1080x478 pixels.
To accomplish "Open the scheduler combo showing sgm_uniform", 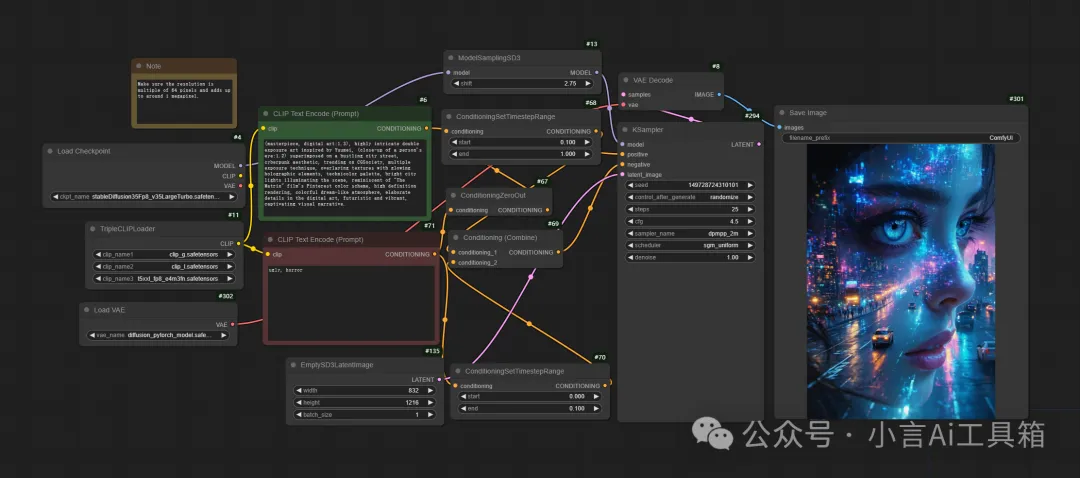I will click(687, 244).
